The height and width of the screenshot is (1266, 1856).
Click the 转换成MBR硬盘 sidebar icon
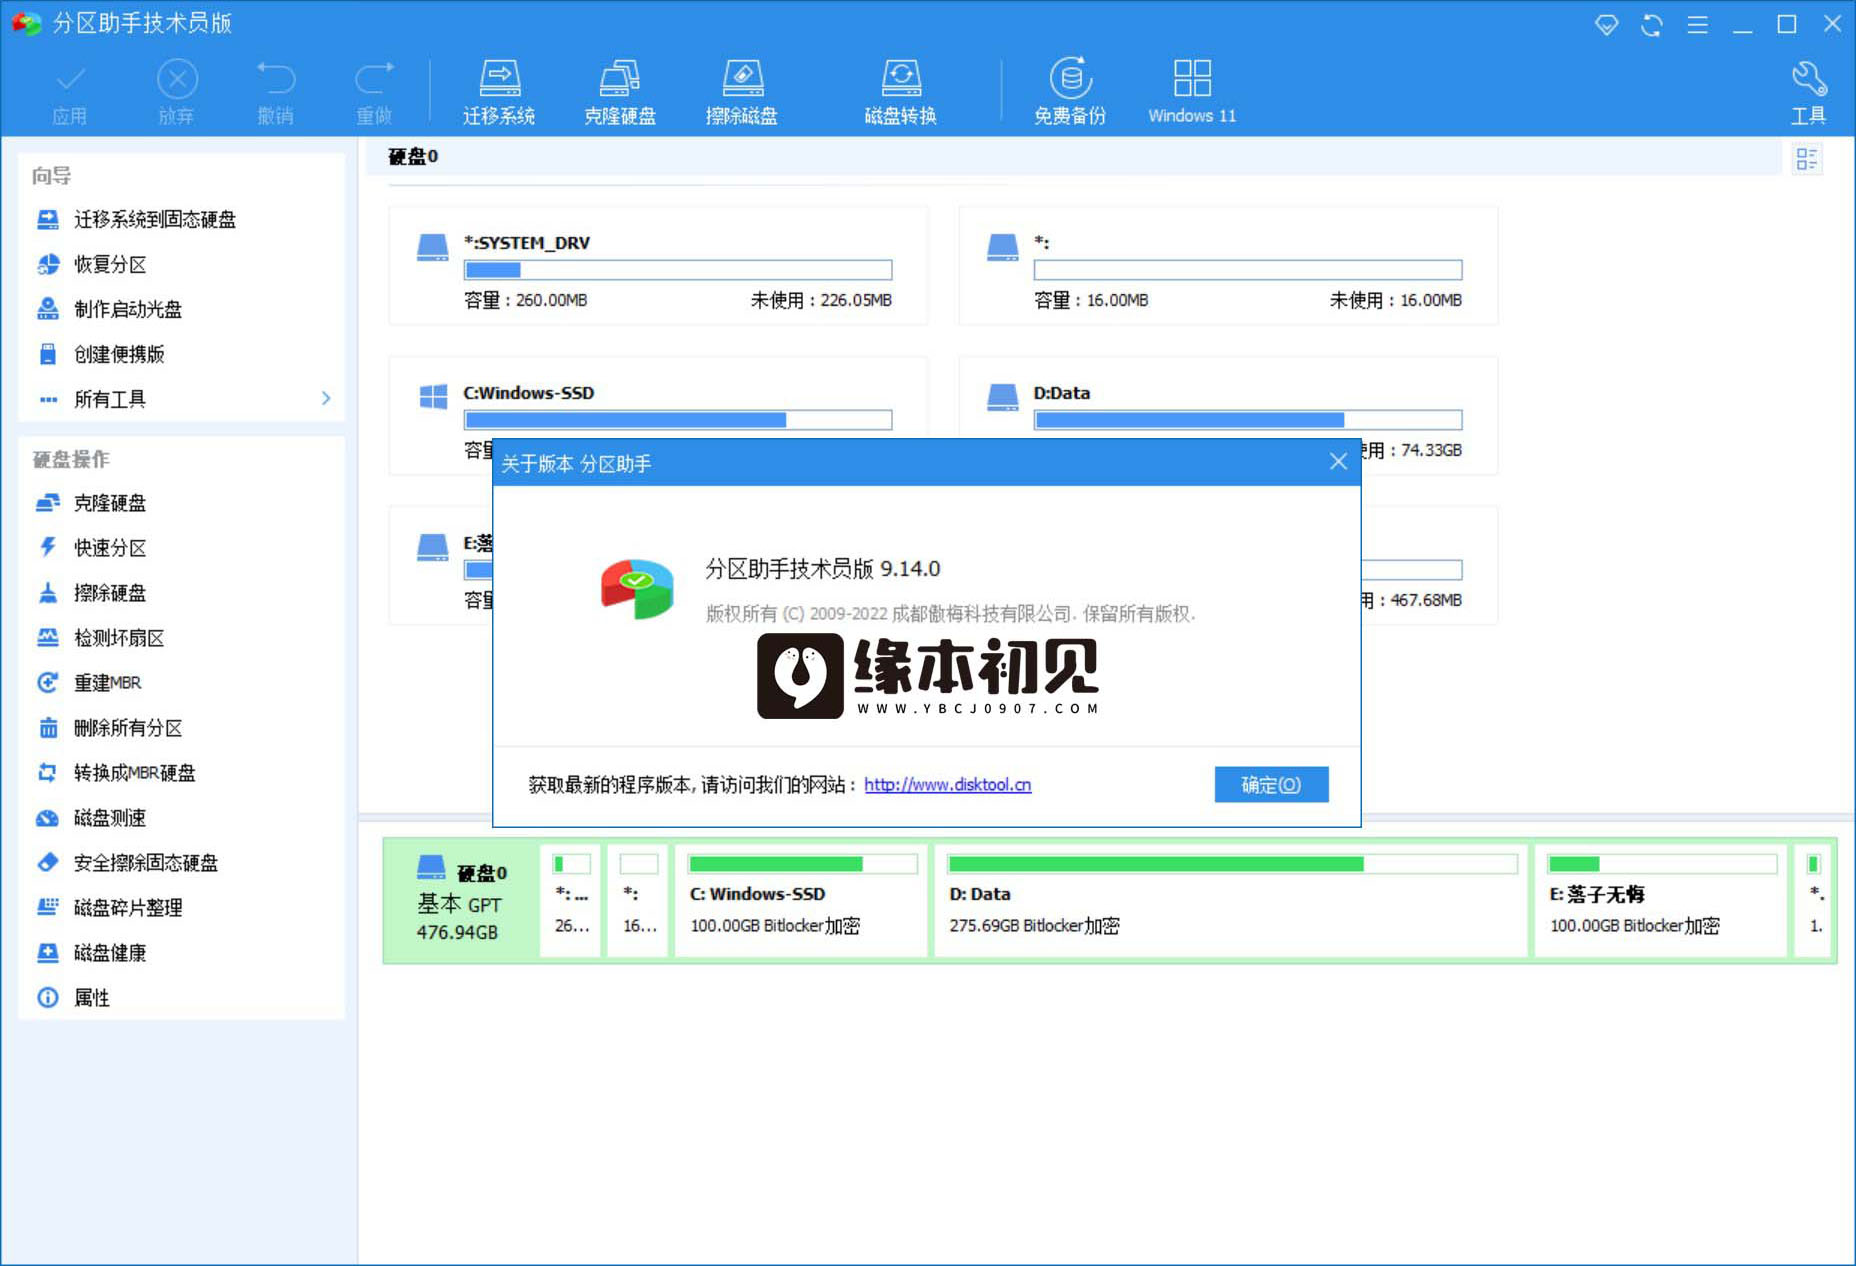coord(47,772)
